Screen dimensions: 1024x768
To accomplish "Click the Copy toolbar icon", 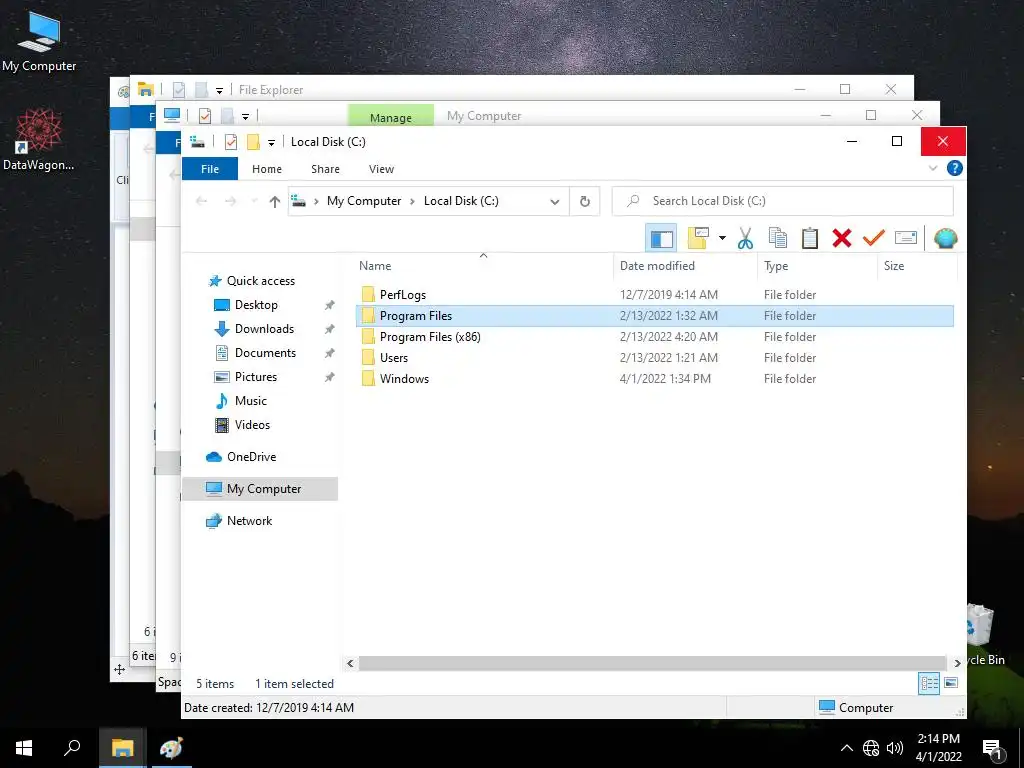I will (777, 238).
